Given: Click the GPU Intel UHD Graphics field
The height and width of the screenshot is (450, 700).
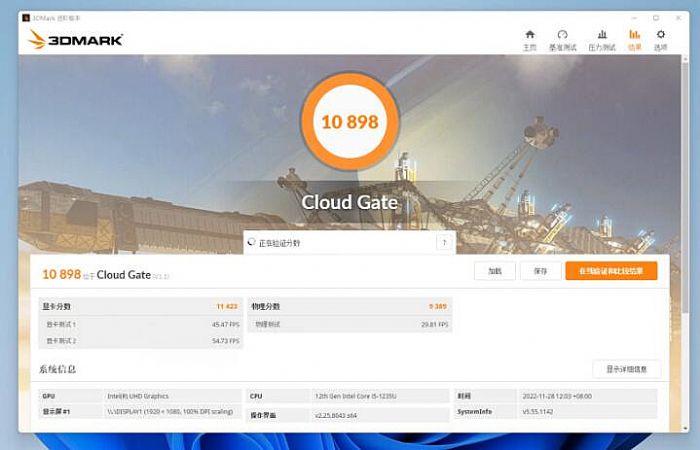Looking at the screenshot, I should 140,396.
